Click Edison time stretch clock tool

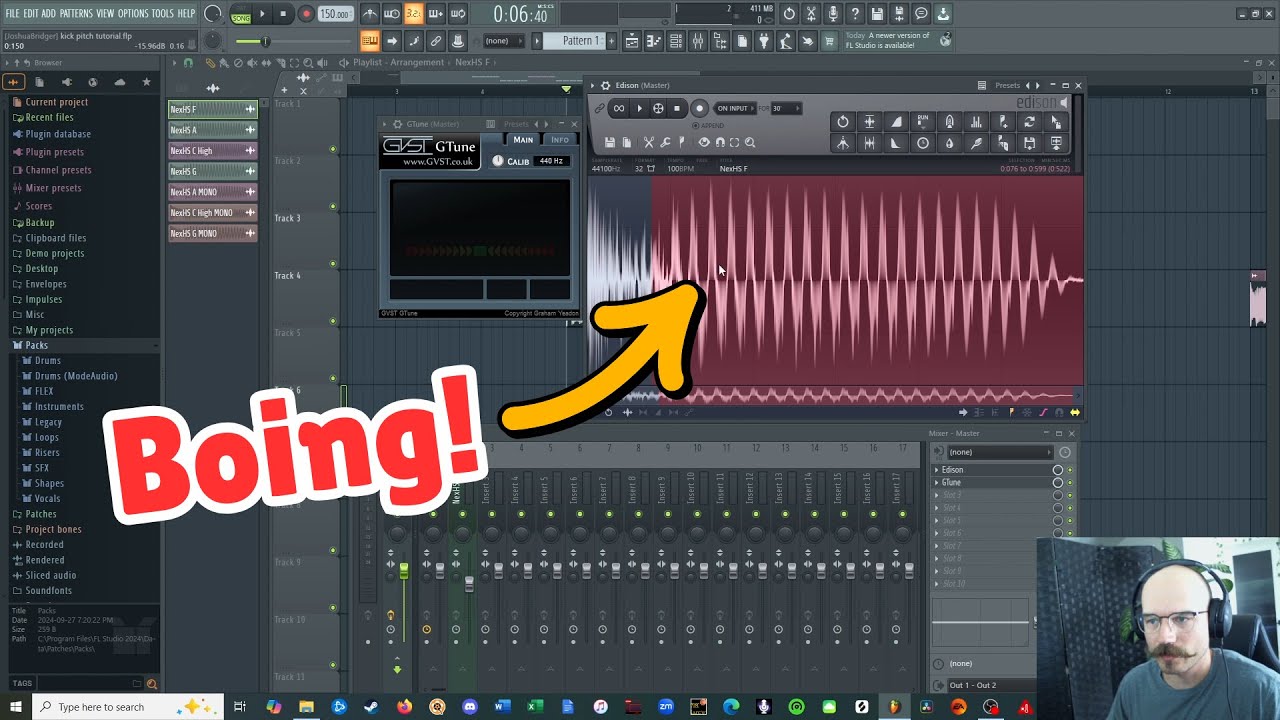click(923, 143)
